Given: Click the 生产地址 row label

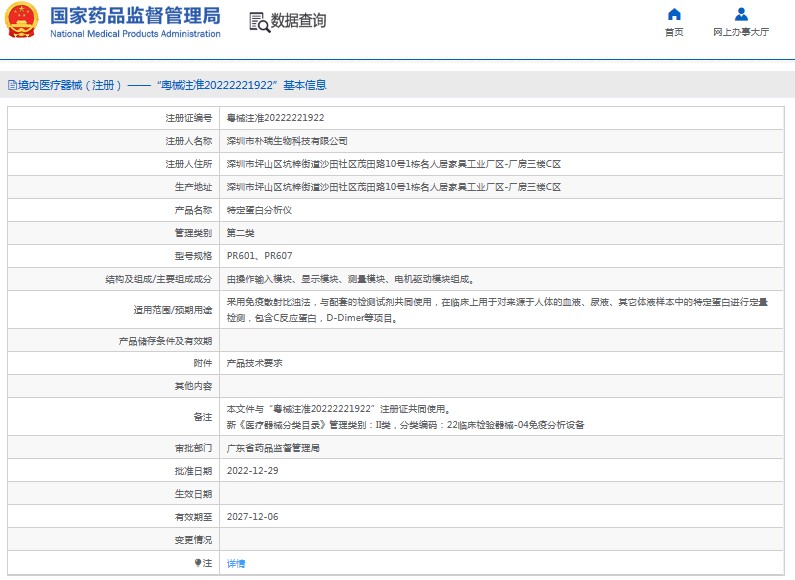Looking at the screenshot, I should point(193,187).
